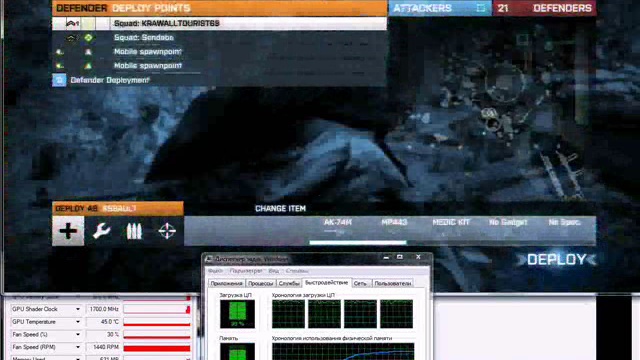Select the Recon class crosshair icon
This screenshot has height=360, width=640.
click(167, 231)
